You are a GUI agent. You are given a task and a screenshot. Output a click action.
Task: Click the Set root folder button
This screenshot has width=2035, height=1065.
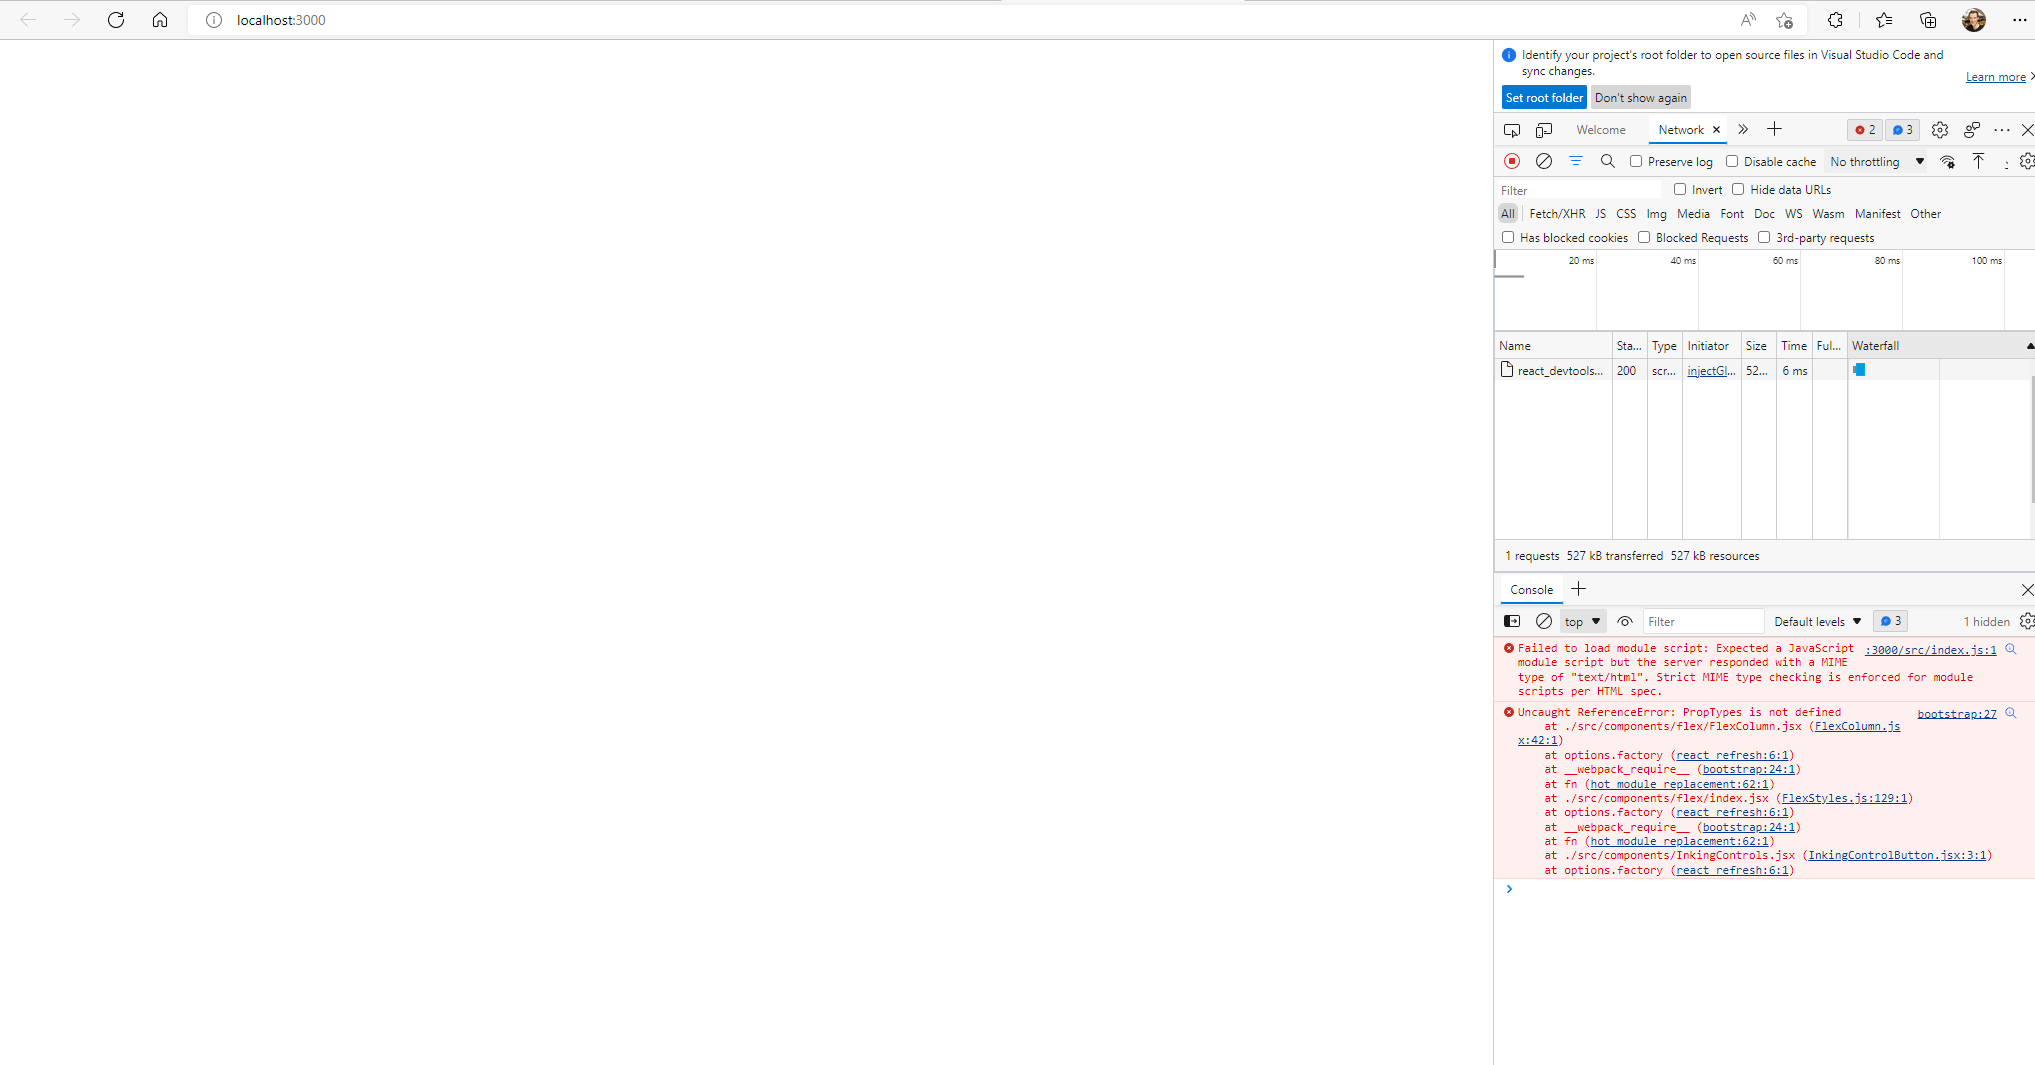point(1544,97)
